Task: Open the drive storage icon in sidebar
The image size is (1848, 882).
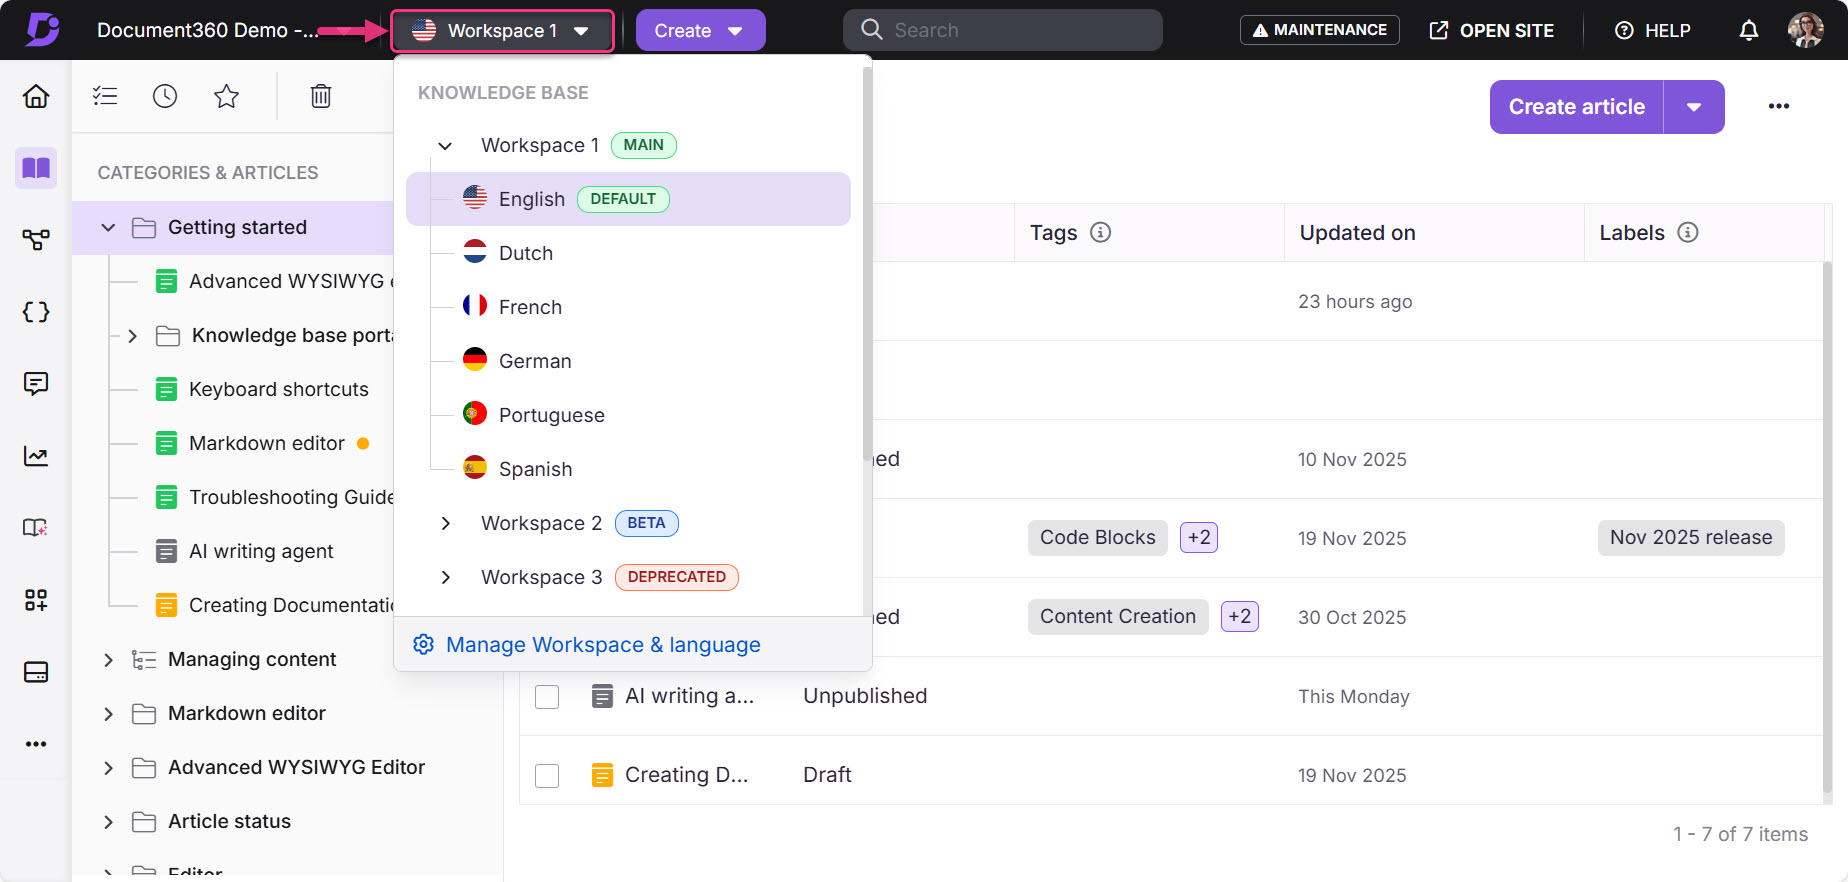Action: (x=36, y=672)
